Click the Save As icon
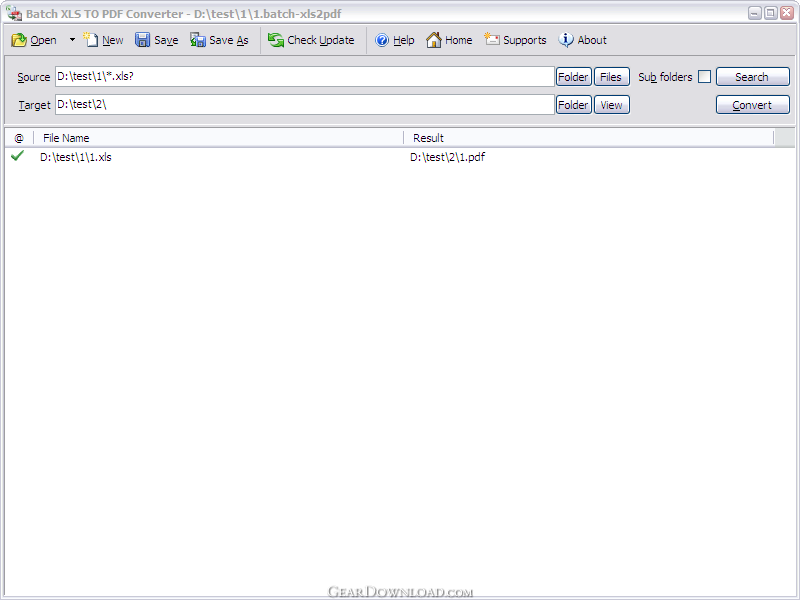This screenshot has height=600, width=800. tap(198, 40)
